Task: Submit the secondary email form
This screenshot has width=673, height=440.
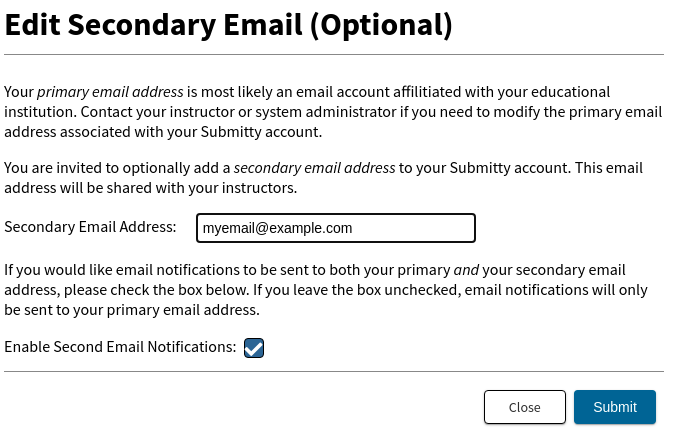Action: pos(615,407)
